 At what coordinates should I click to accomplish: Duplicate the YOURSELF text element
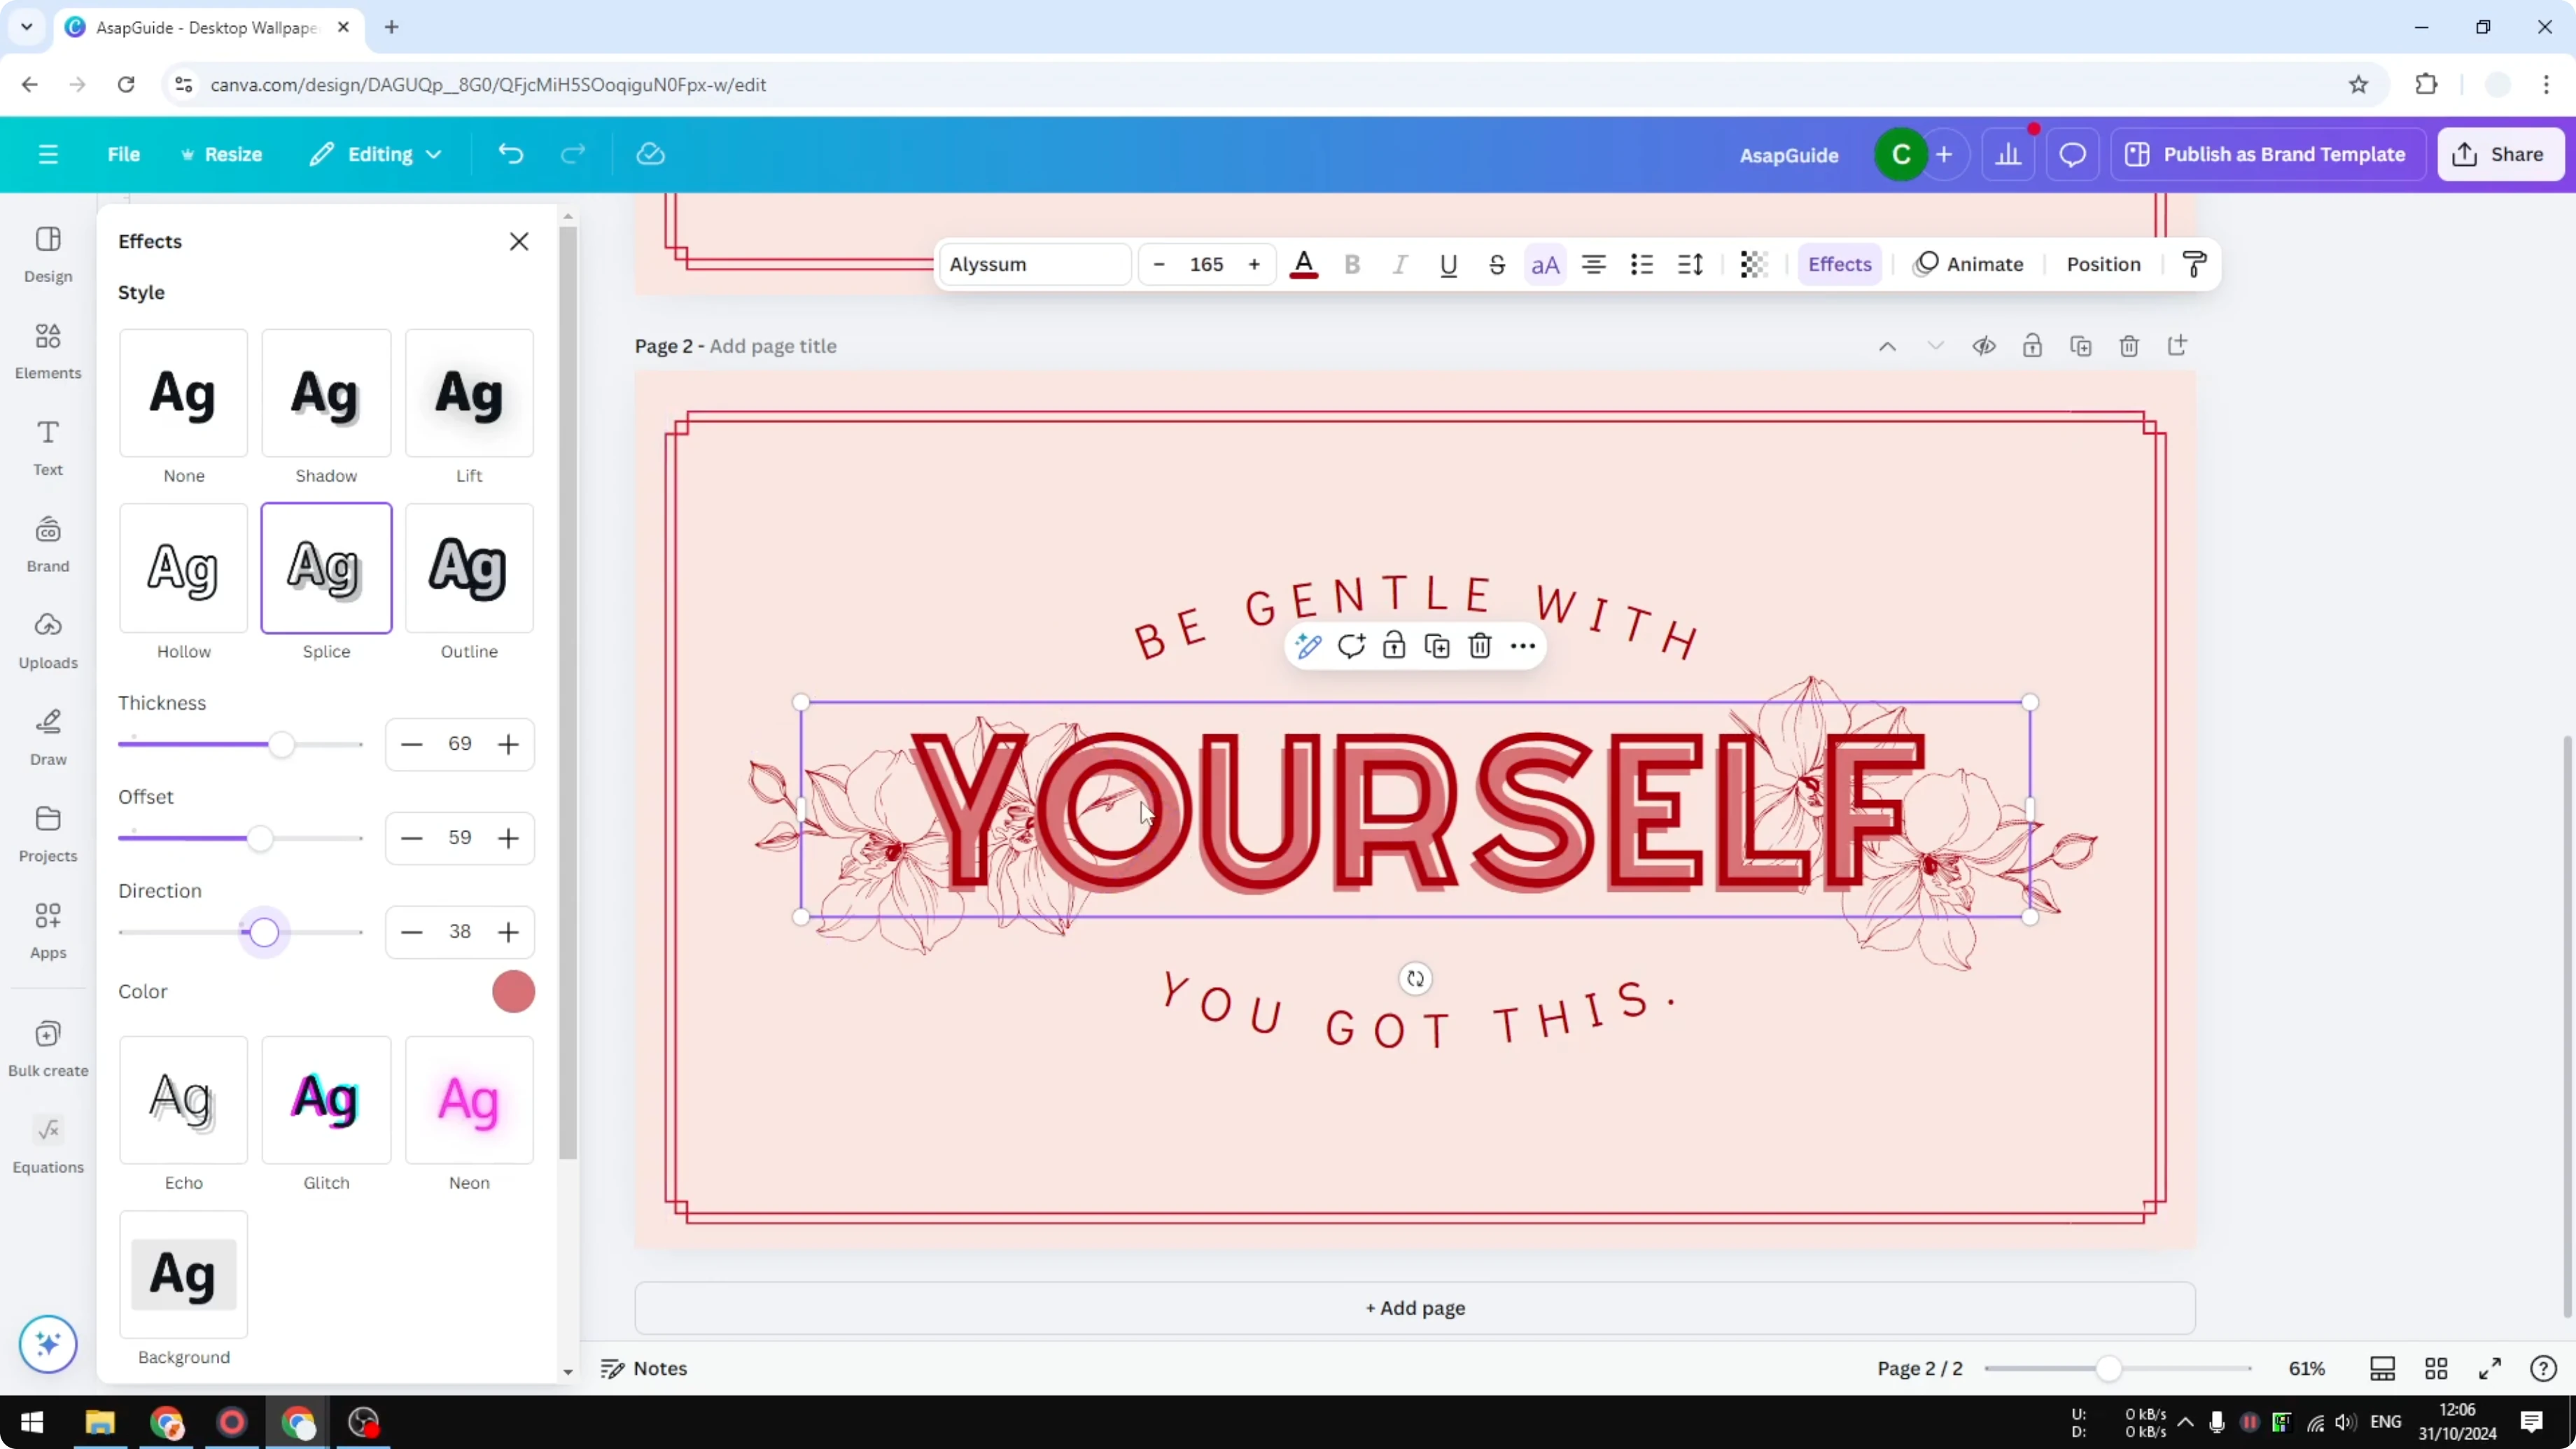point(1436,646)
